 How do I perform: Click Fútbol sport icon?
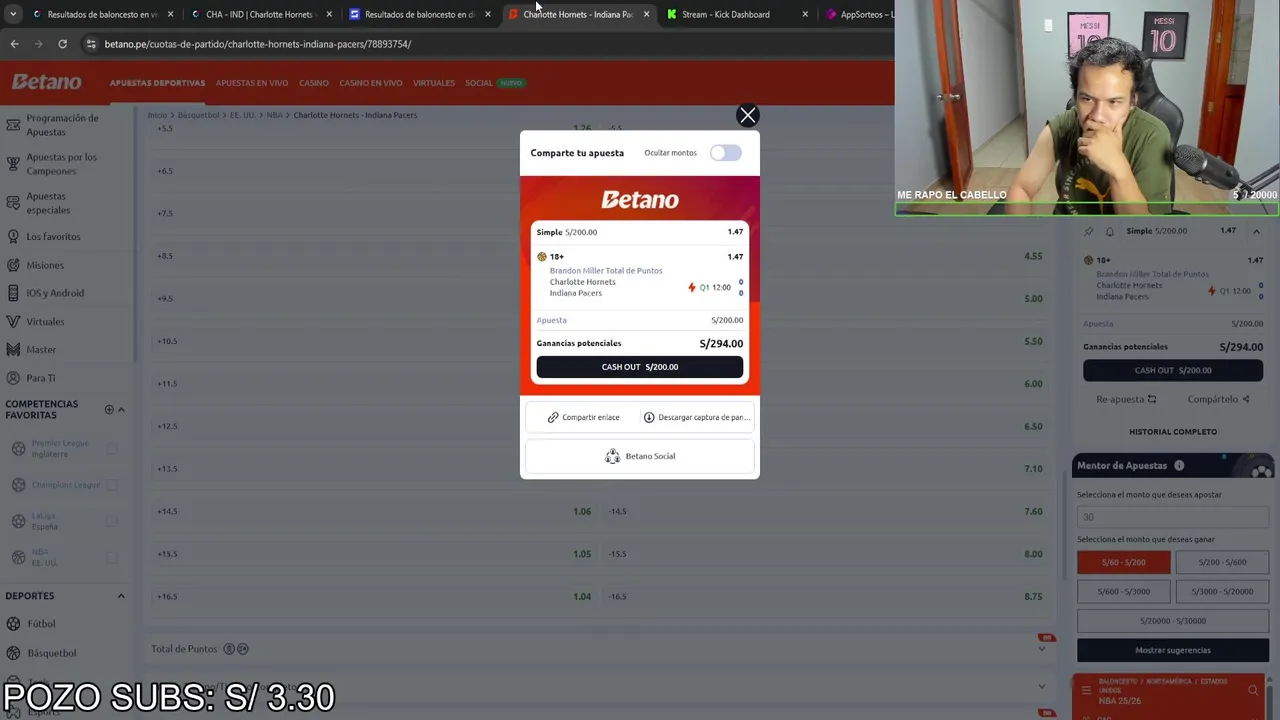pos(13,624)
